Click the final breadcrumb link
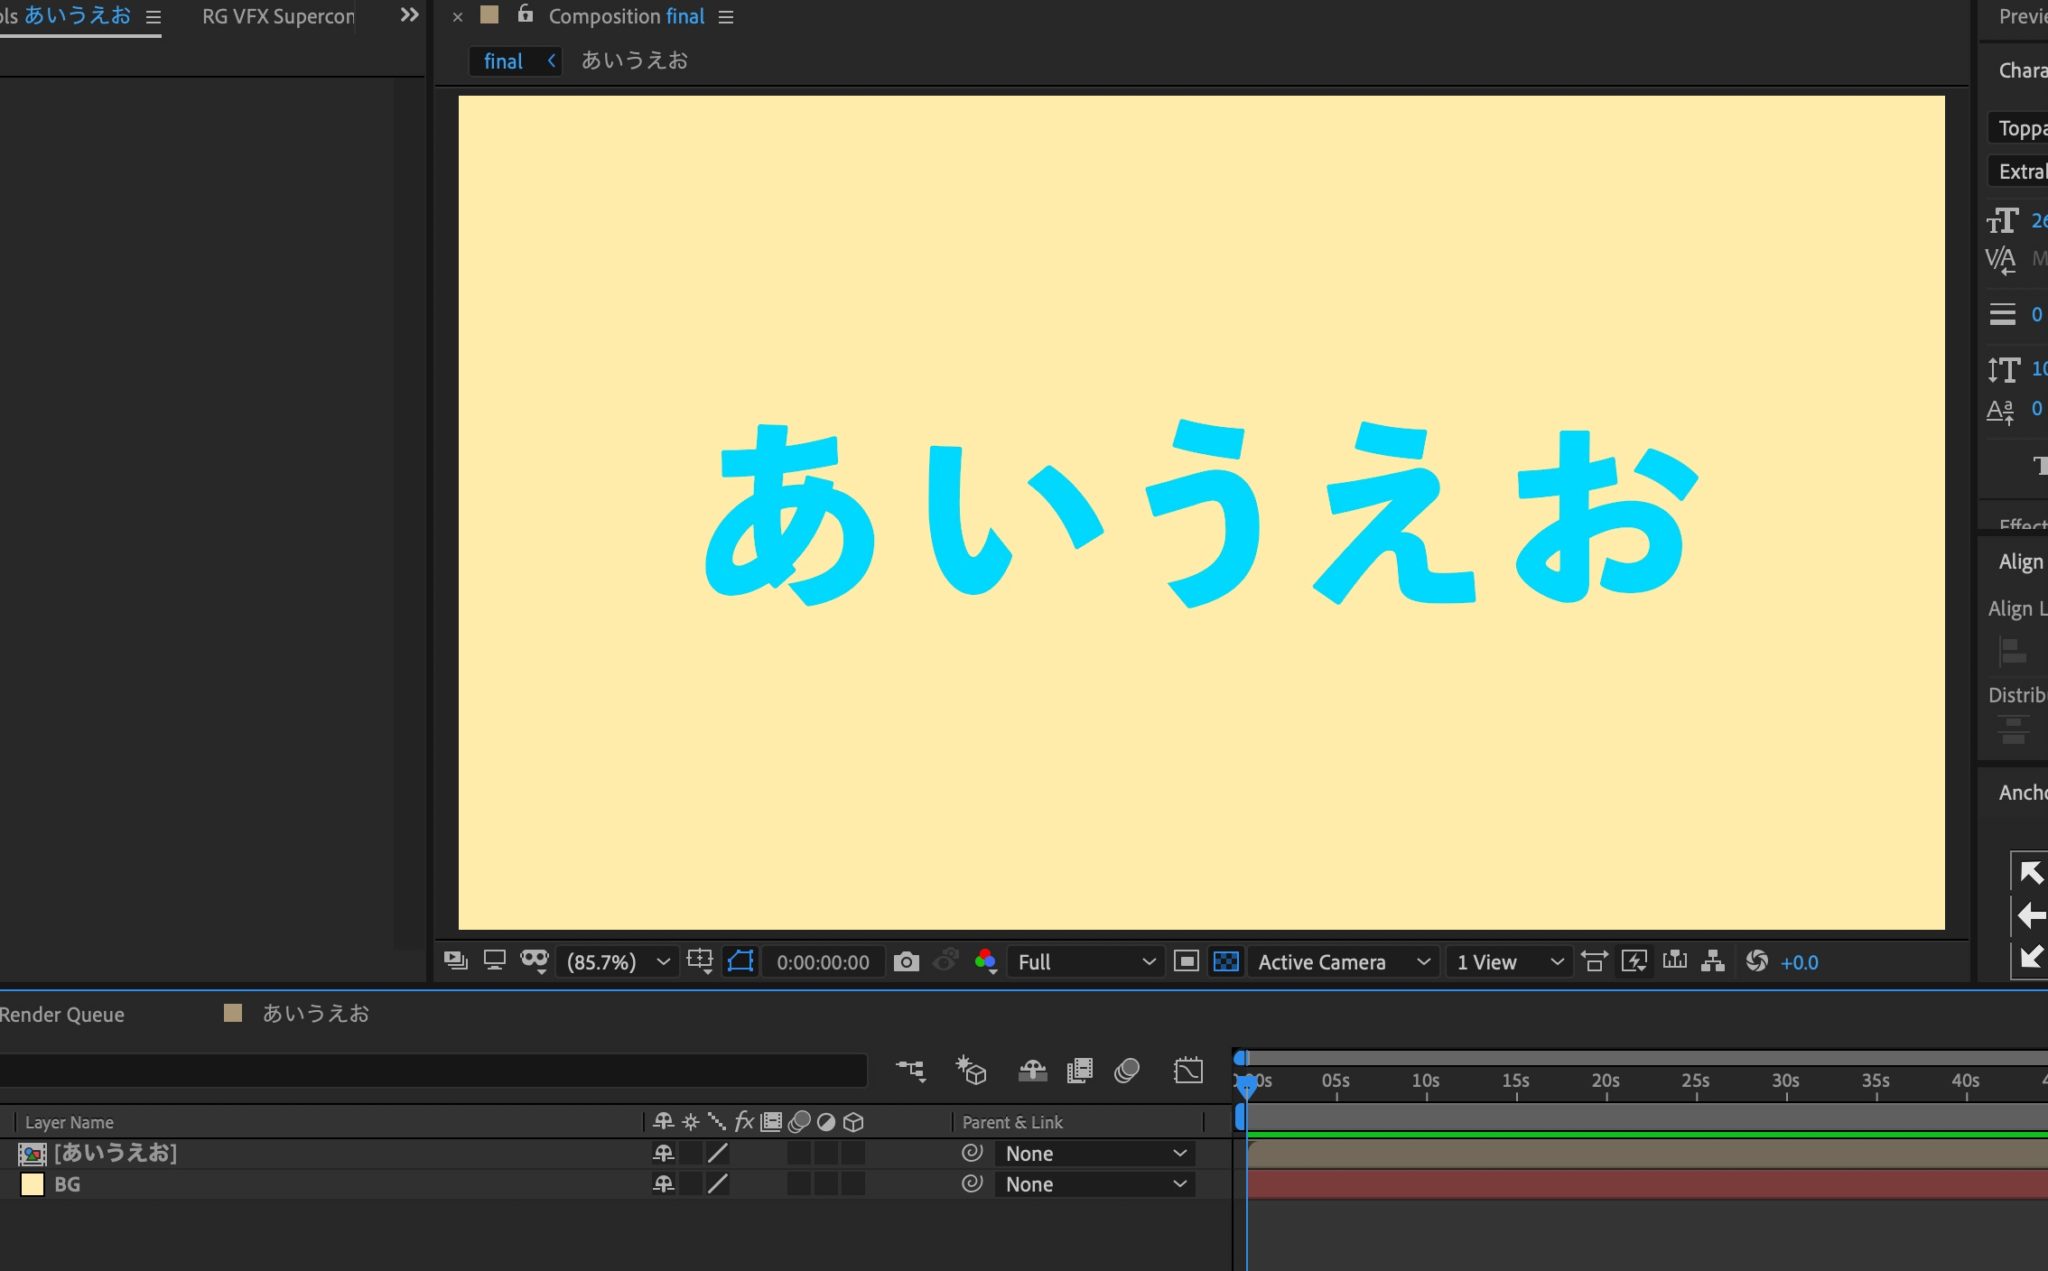The width and height of the screenshot is (2048, 1271). pyautogui.click(x=501, y=61)
